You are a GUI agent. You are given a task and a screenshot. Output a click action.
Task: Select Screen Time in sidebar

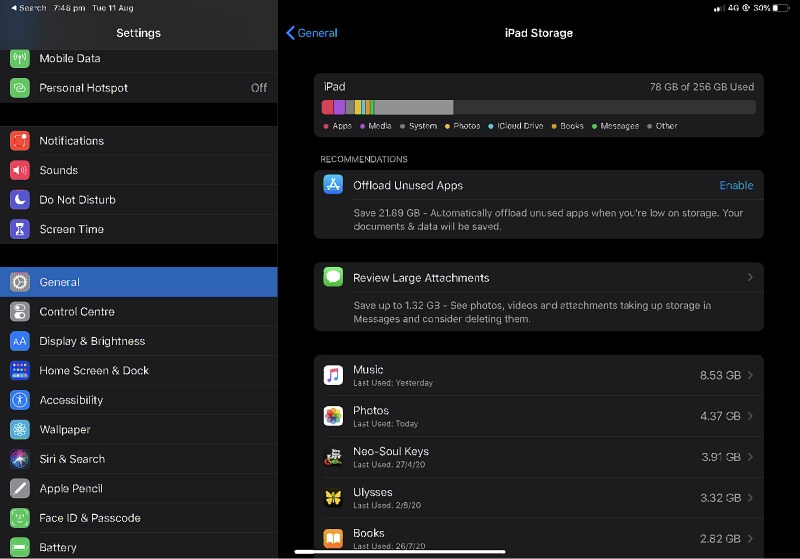click(139, 230)
